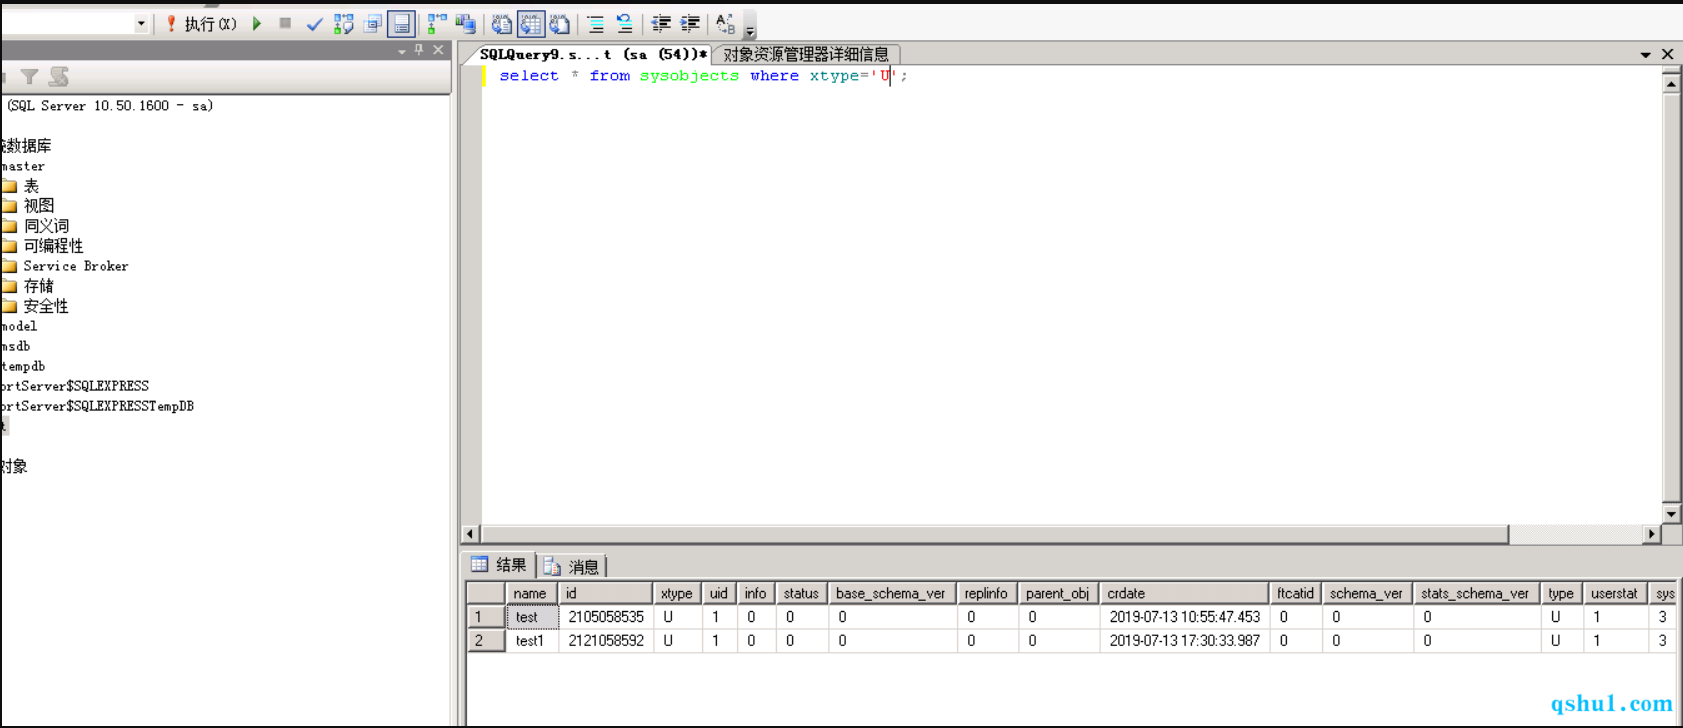Click the xtype column header
Viewport: 1683px width, 728px height.
(x=677, y=593)
